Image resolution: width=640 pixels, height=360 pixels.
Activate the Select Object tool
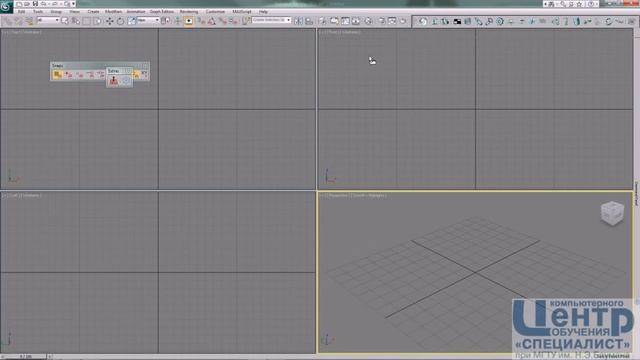pyautogui.click(x=65, y=20)
